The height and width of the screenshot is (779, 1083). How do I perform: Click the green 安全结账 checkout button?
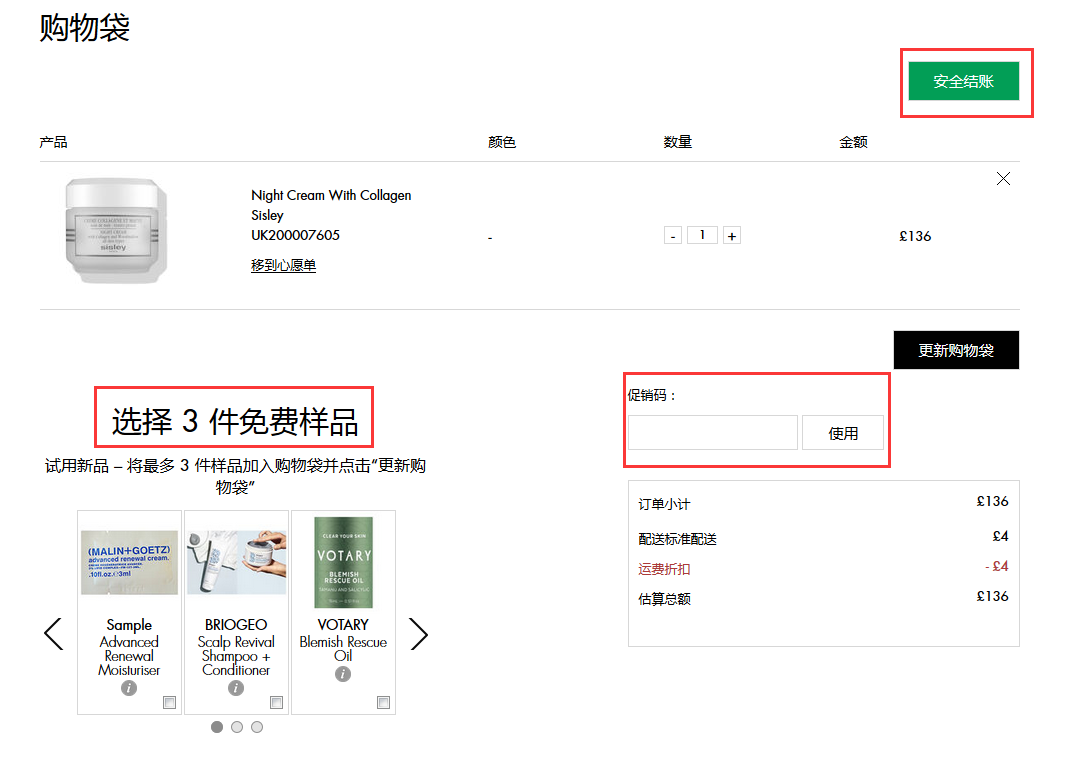pyautogui.click(x=963, y=81)
